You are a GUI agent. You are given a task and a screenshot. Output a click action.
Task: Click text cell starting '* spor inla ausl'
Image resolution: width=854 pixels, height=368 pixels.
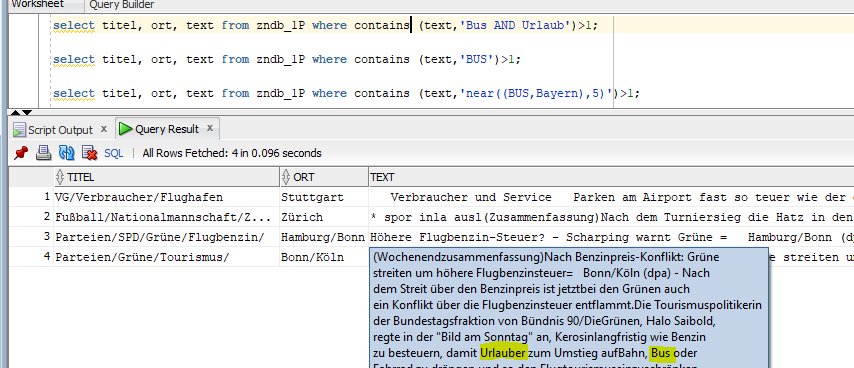click(611, 217)
